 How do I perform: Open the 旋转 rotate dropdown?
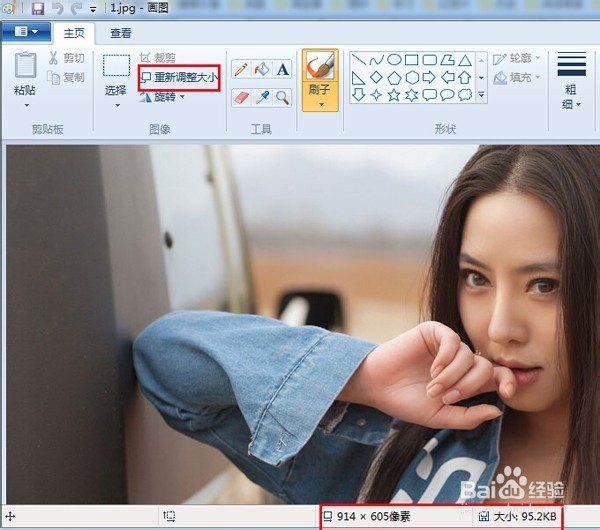(x=162, y=97)
